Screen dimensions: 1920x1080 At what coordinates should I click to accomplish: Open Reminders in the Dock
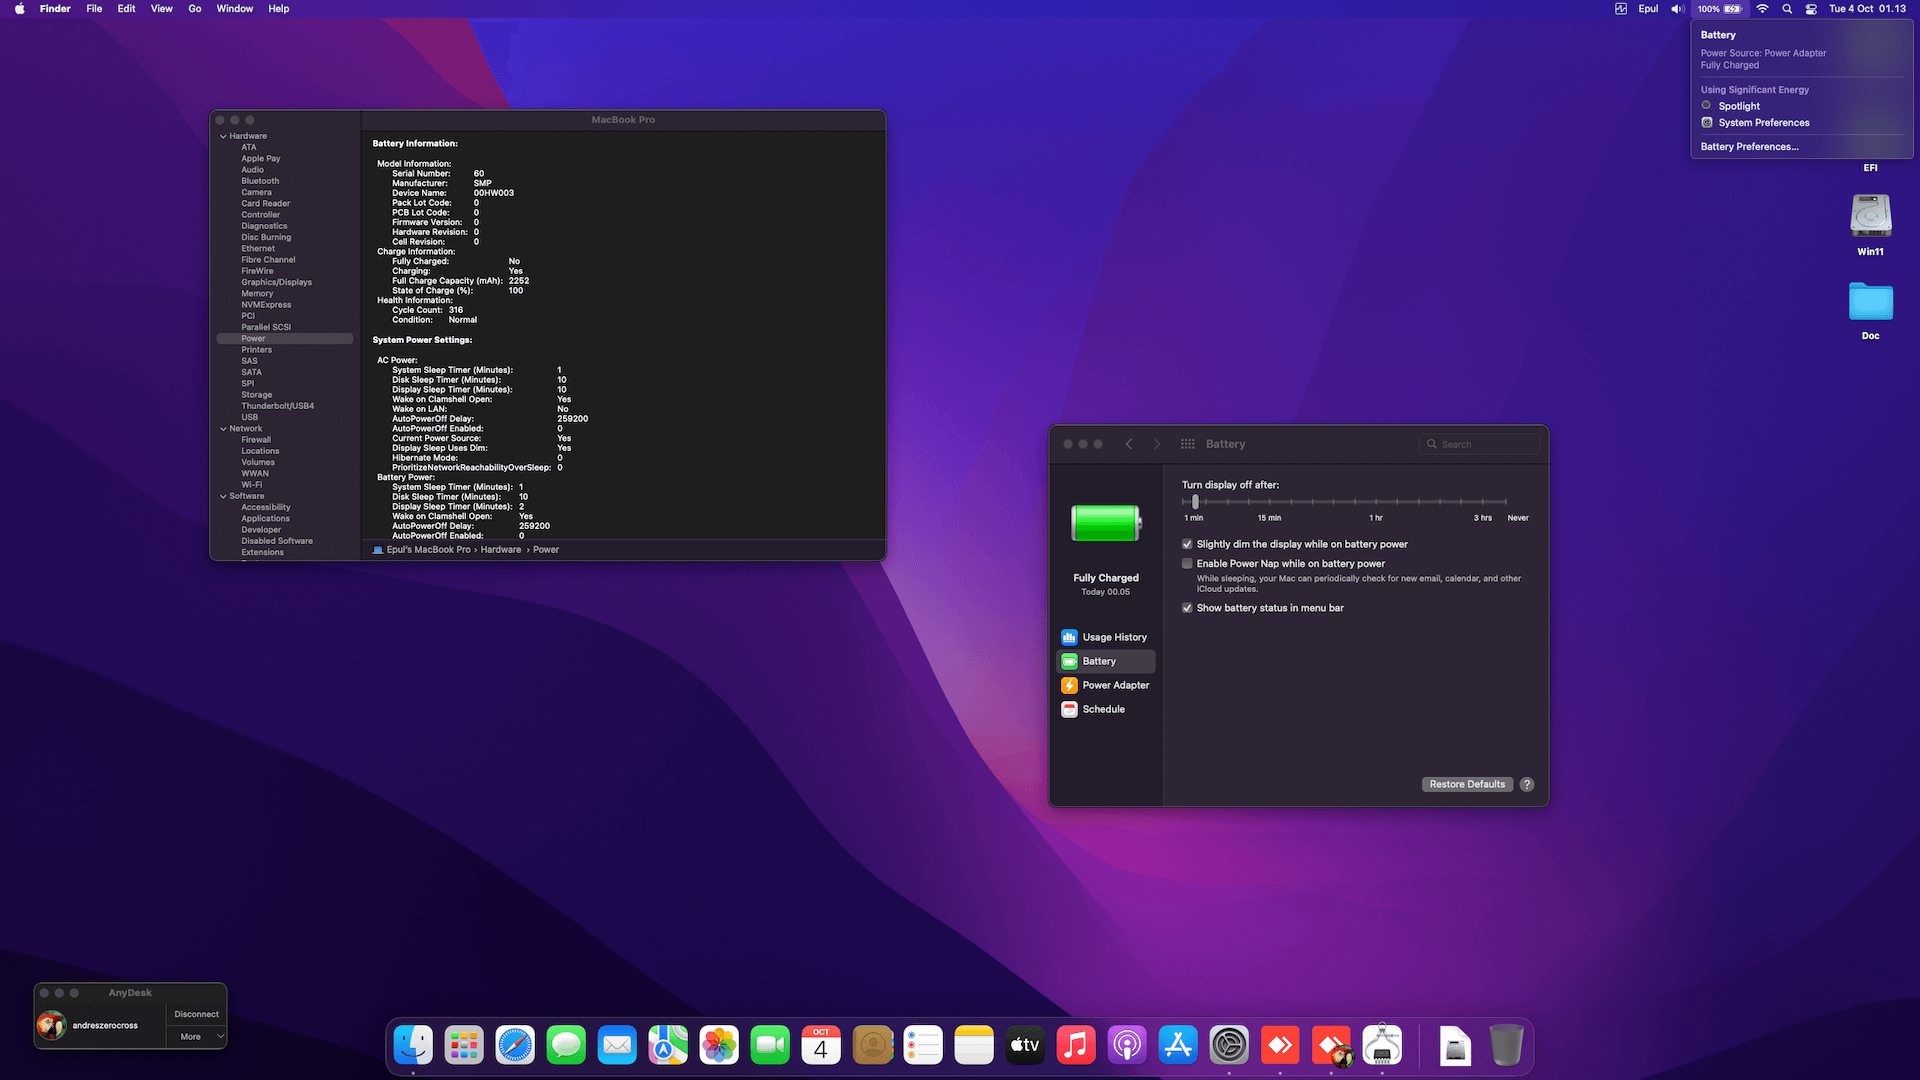coord(923,1045)
